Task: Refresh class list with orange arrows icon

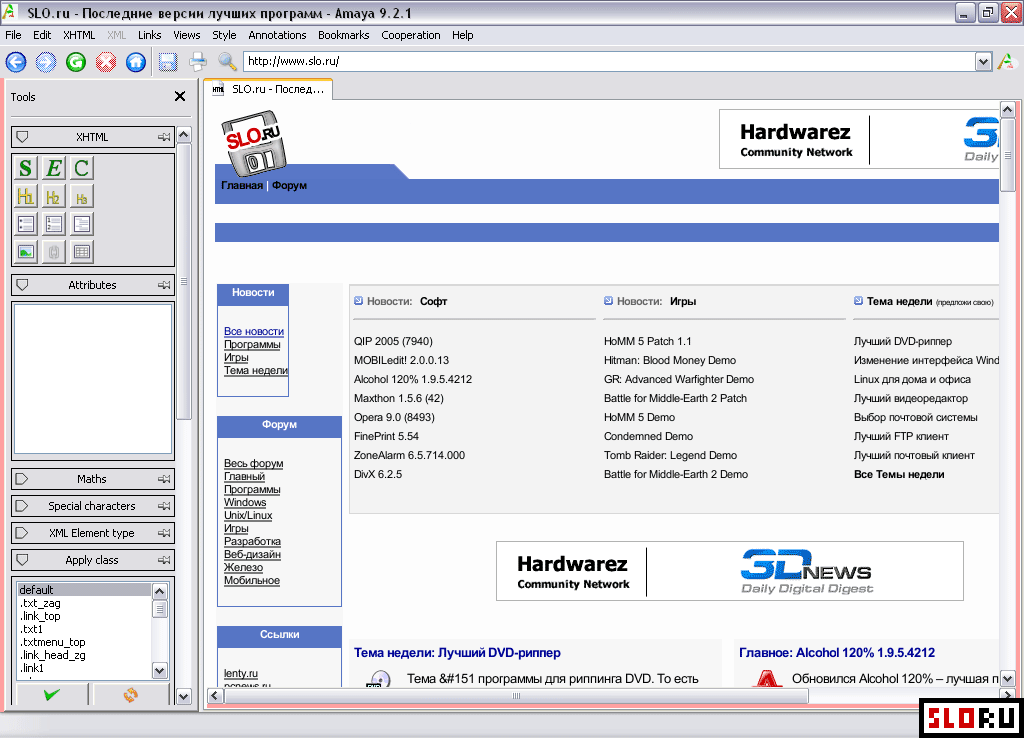Action: (x=131, y=694)
